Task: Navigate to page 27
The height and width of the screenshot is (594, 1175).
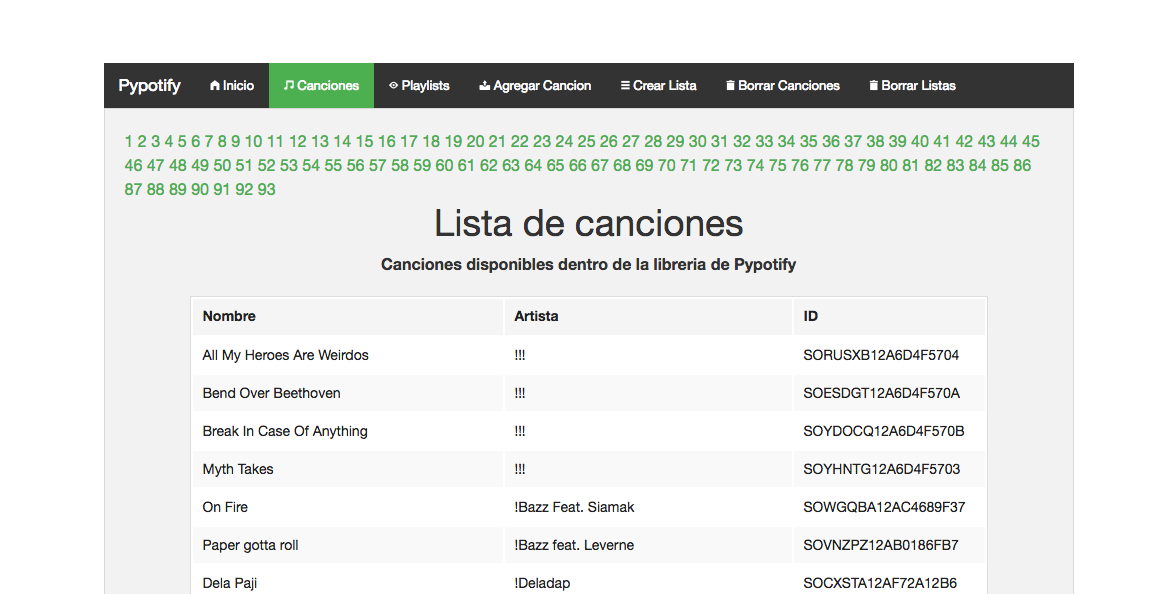Action: pos(631,141)
